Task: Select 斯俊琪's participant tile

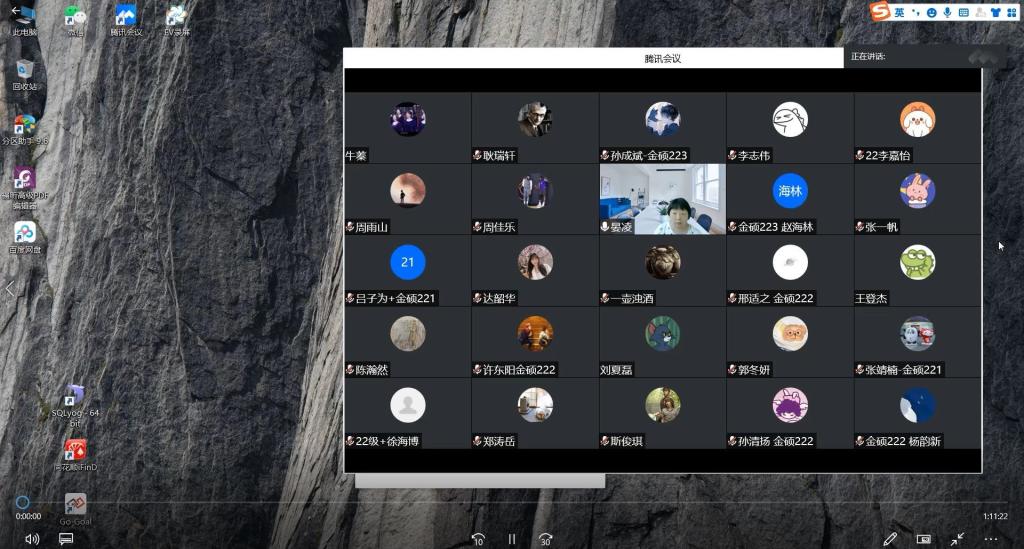Action: [x=662, y=413]
